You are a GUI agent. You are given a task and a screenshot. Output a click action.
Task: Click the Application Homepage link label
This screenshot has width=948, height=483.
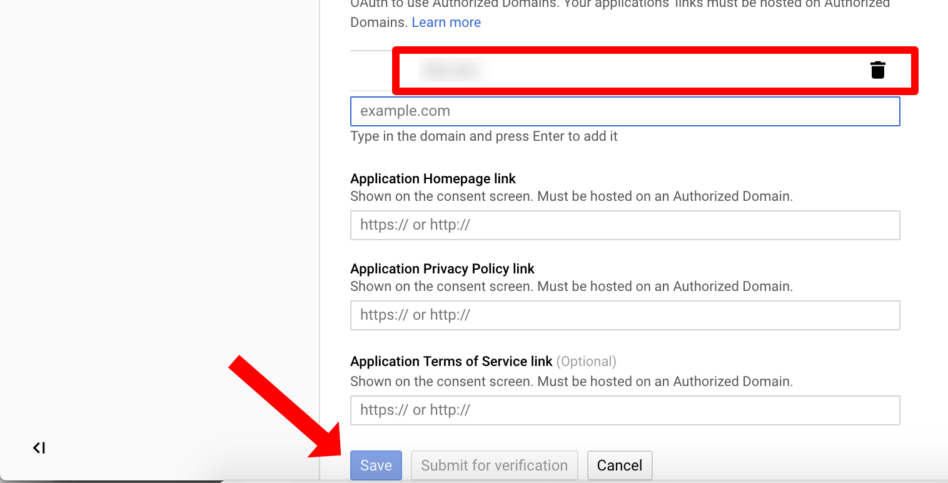click(433, 179)
